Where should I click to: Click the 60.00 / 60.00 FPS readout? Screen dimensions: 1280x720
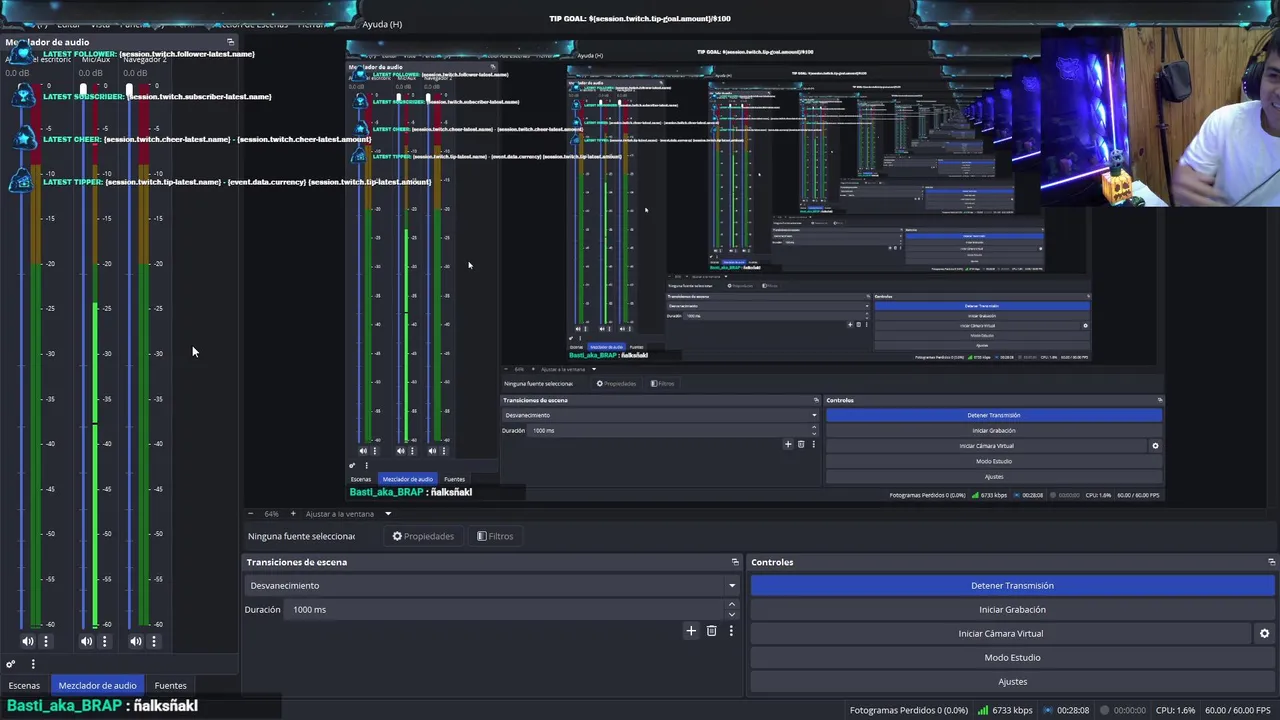coord(1237,710)
